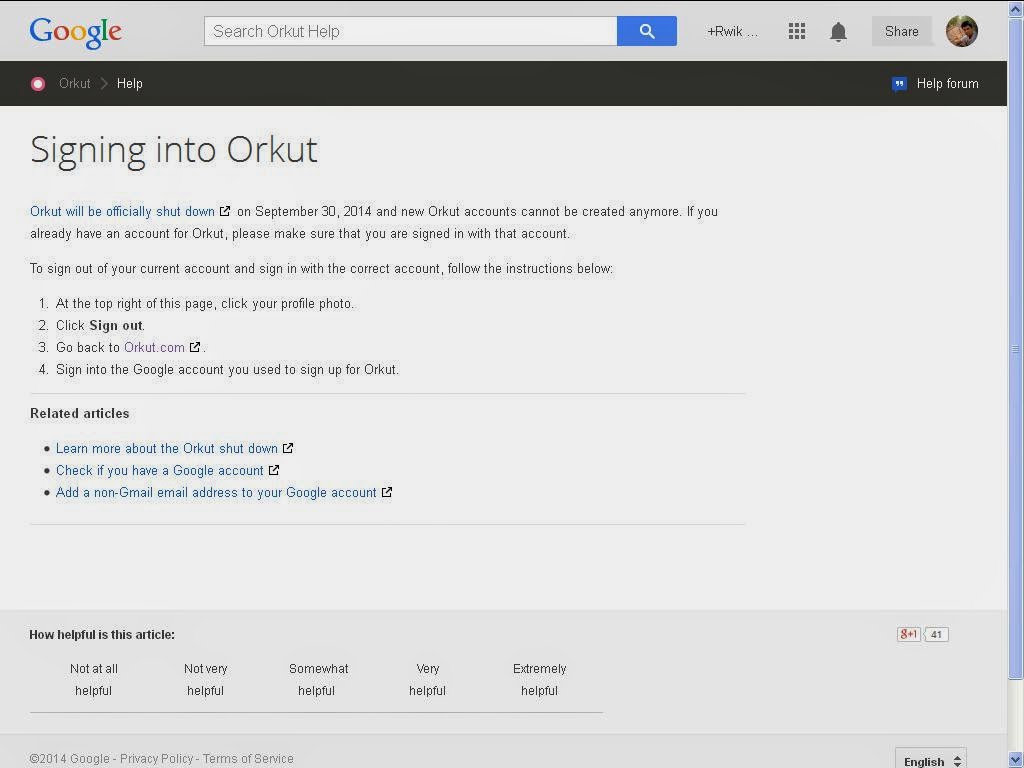This screenshot has height=768, width=1024.
Task: Rate article 'Very helpful'
Action: [x=428, y=679]
